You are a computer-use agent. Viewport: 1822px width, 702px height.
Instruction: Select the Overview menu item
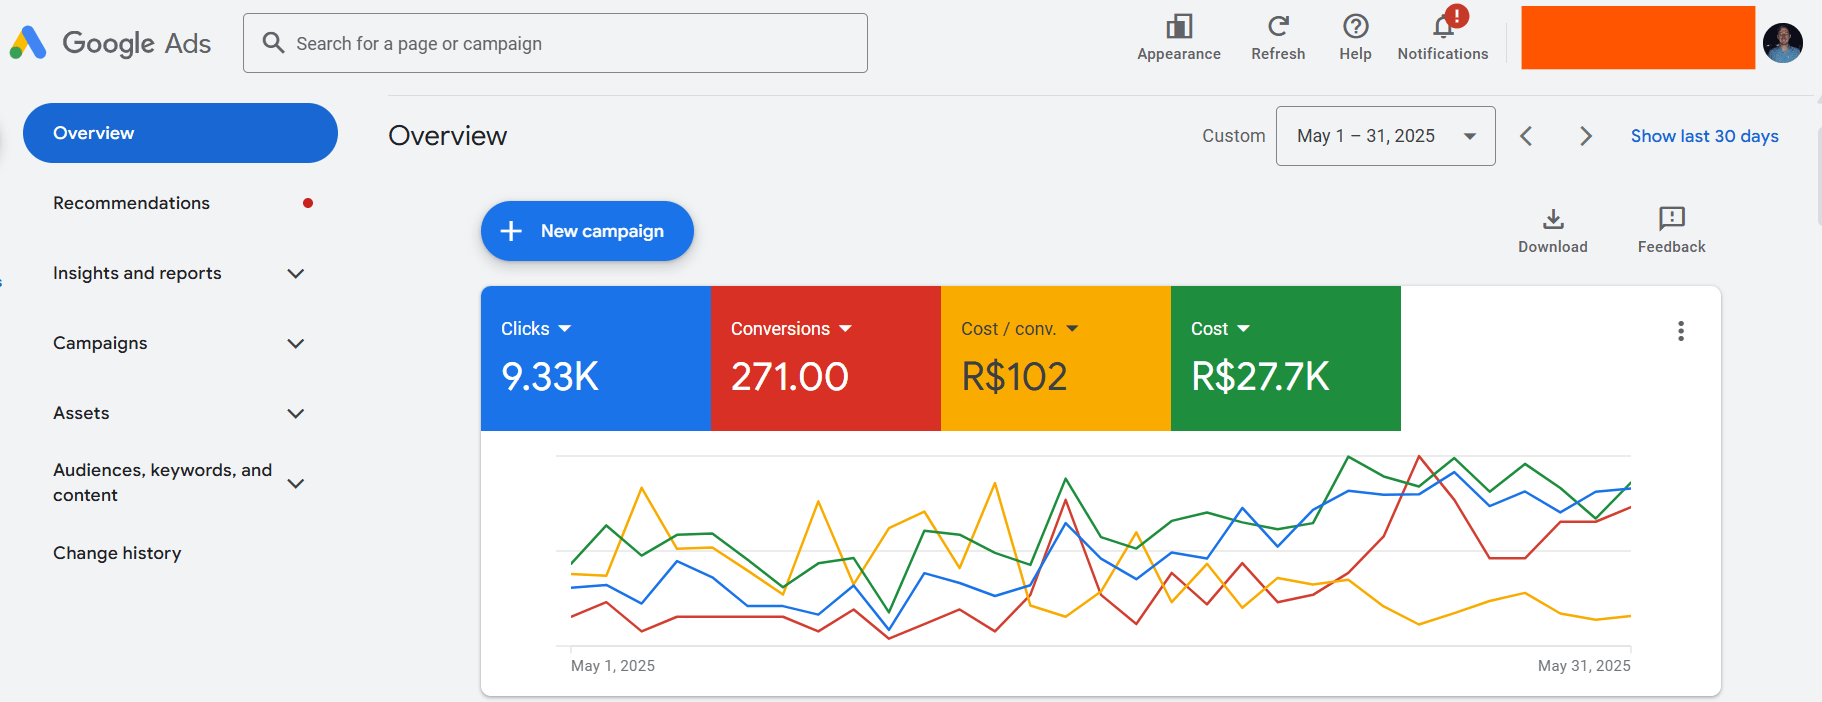[x=180, y=133]
